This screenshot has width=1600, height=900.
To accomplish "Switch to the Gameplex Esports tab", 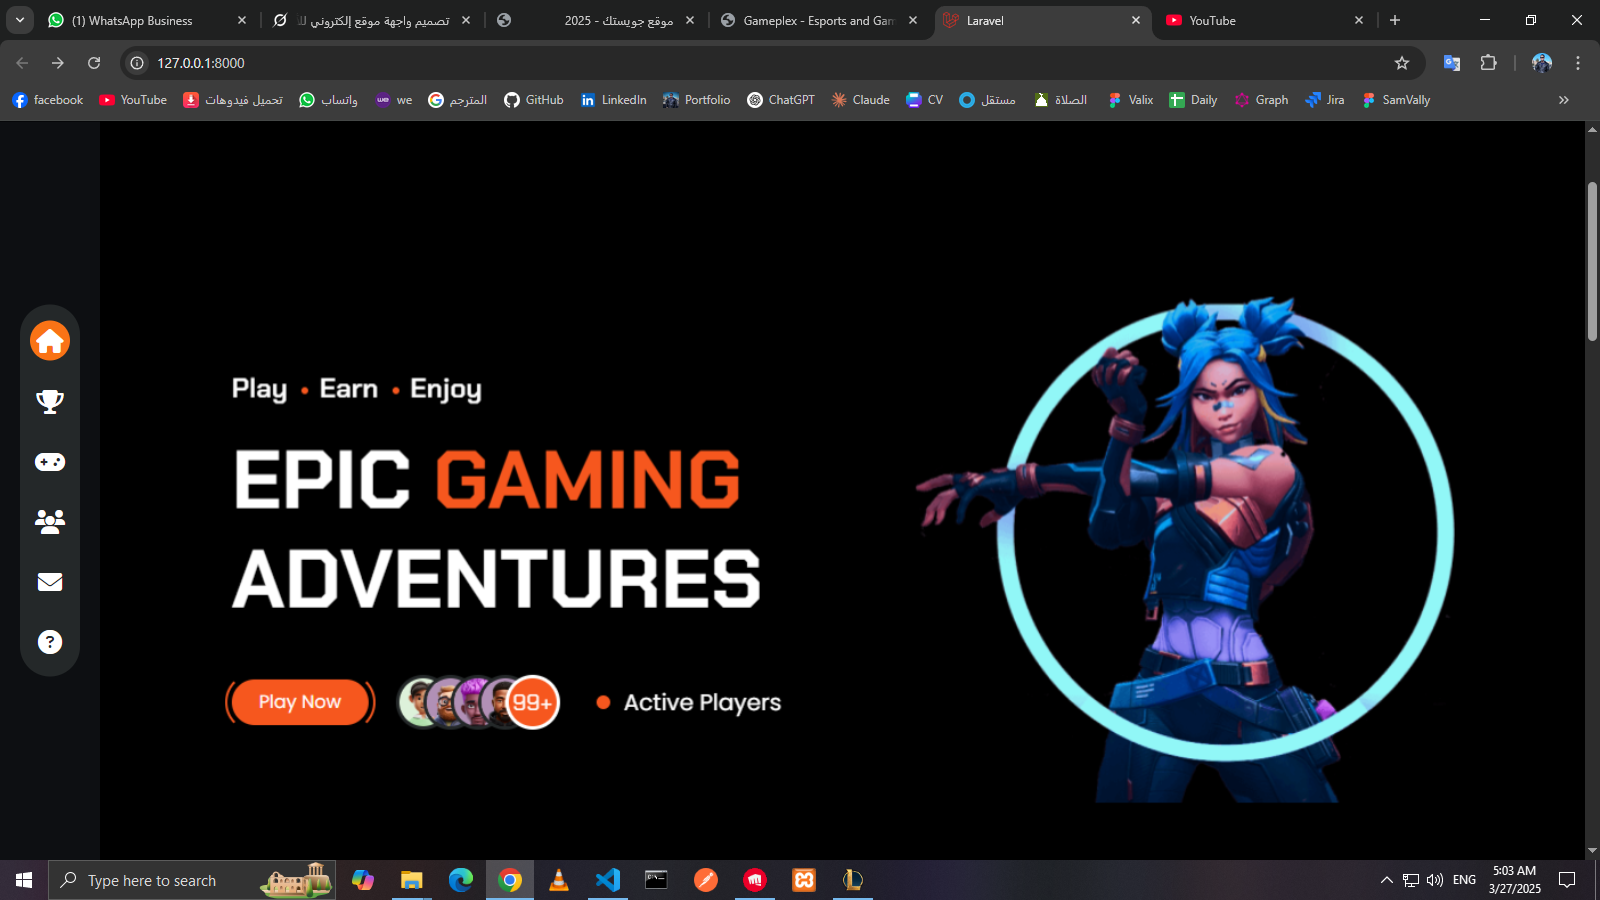I will [817, 20].
